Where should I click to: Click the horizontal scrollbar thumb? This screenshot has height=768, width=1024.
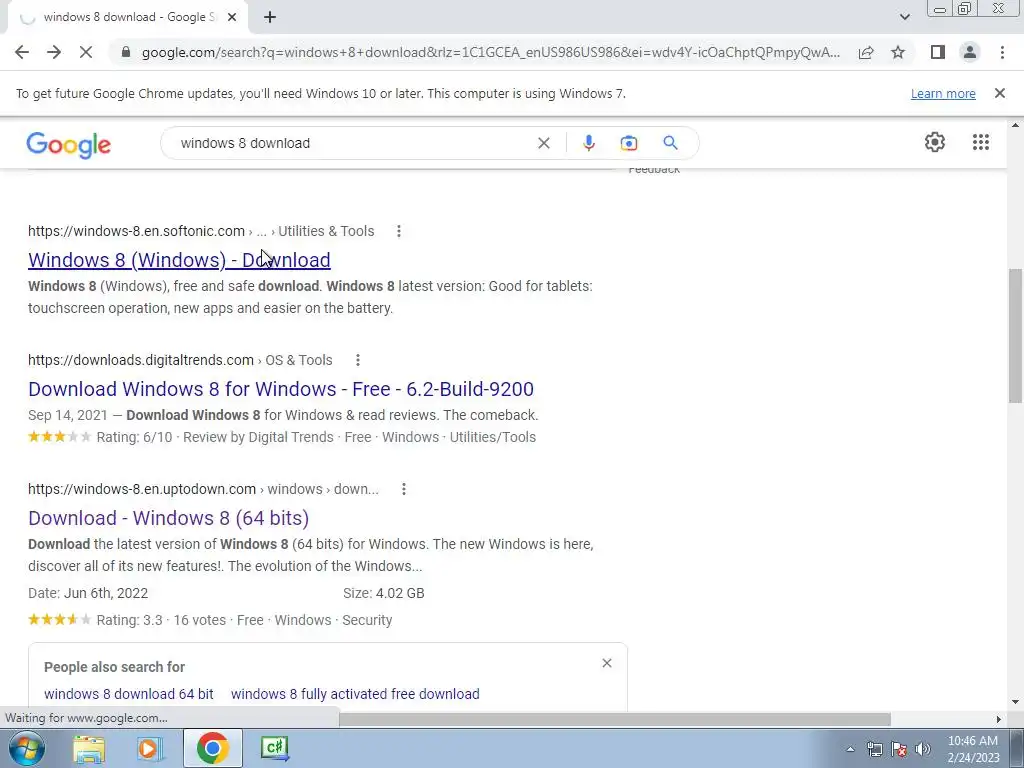tap(615, 719)
